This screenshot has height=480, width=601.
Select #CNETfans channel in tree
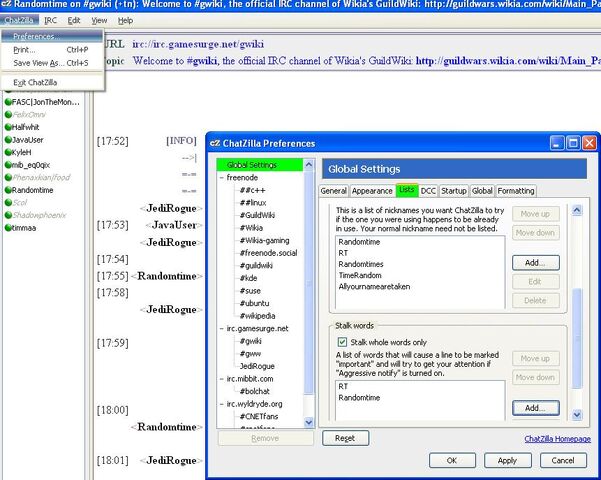pos(259,416)
